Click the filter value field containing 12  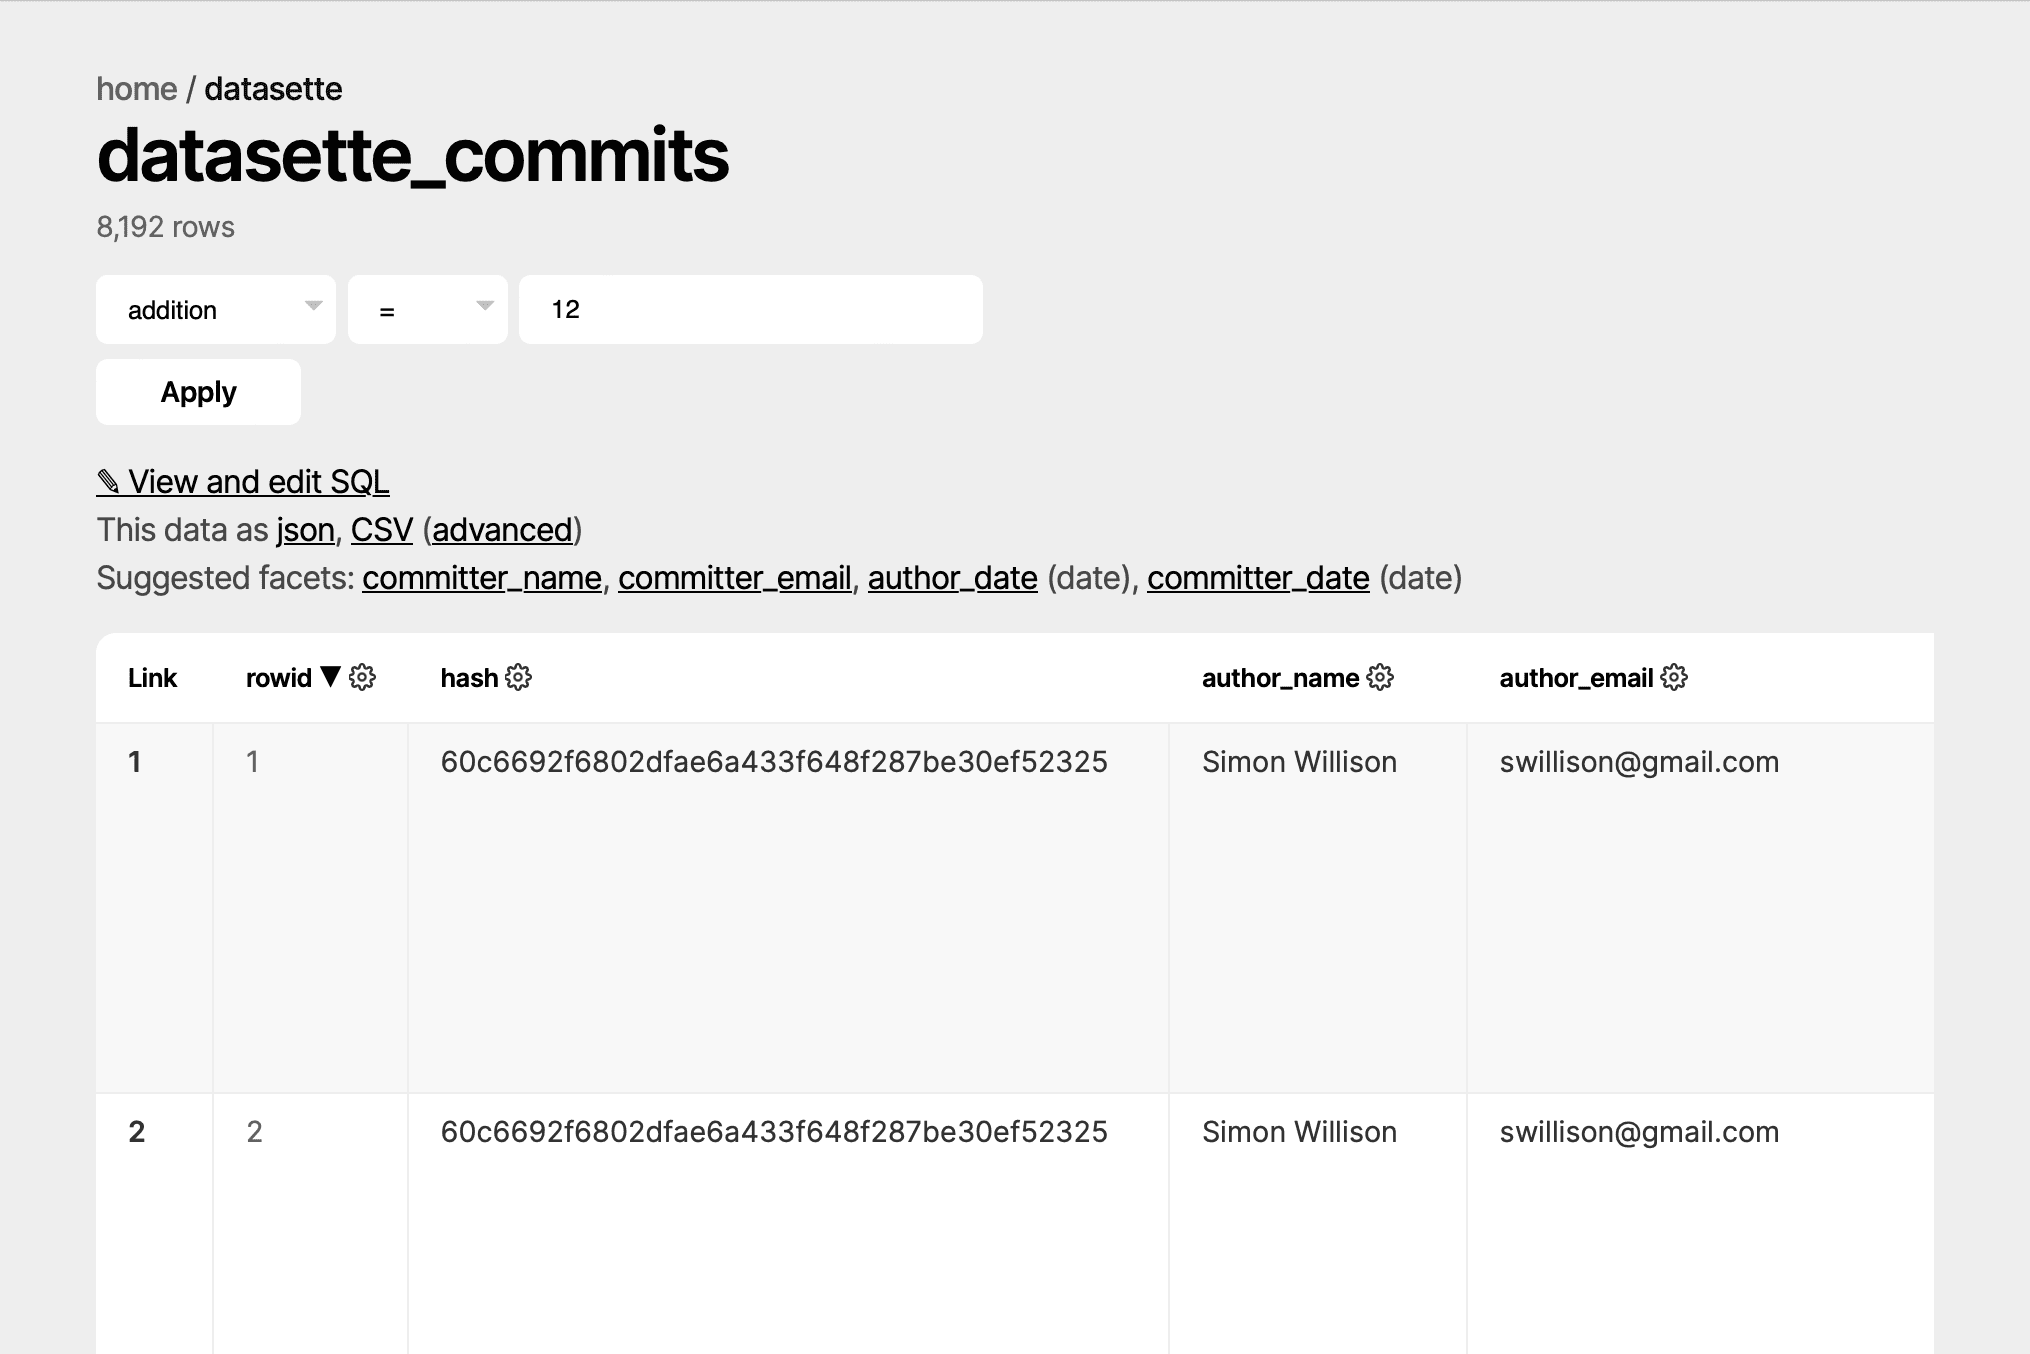click(x=750, y=309)
